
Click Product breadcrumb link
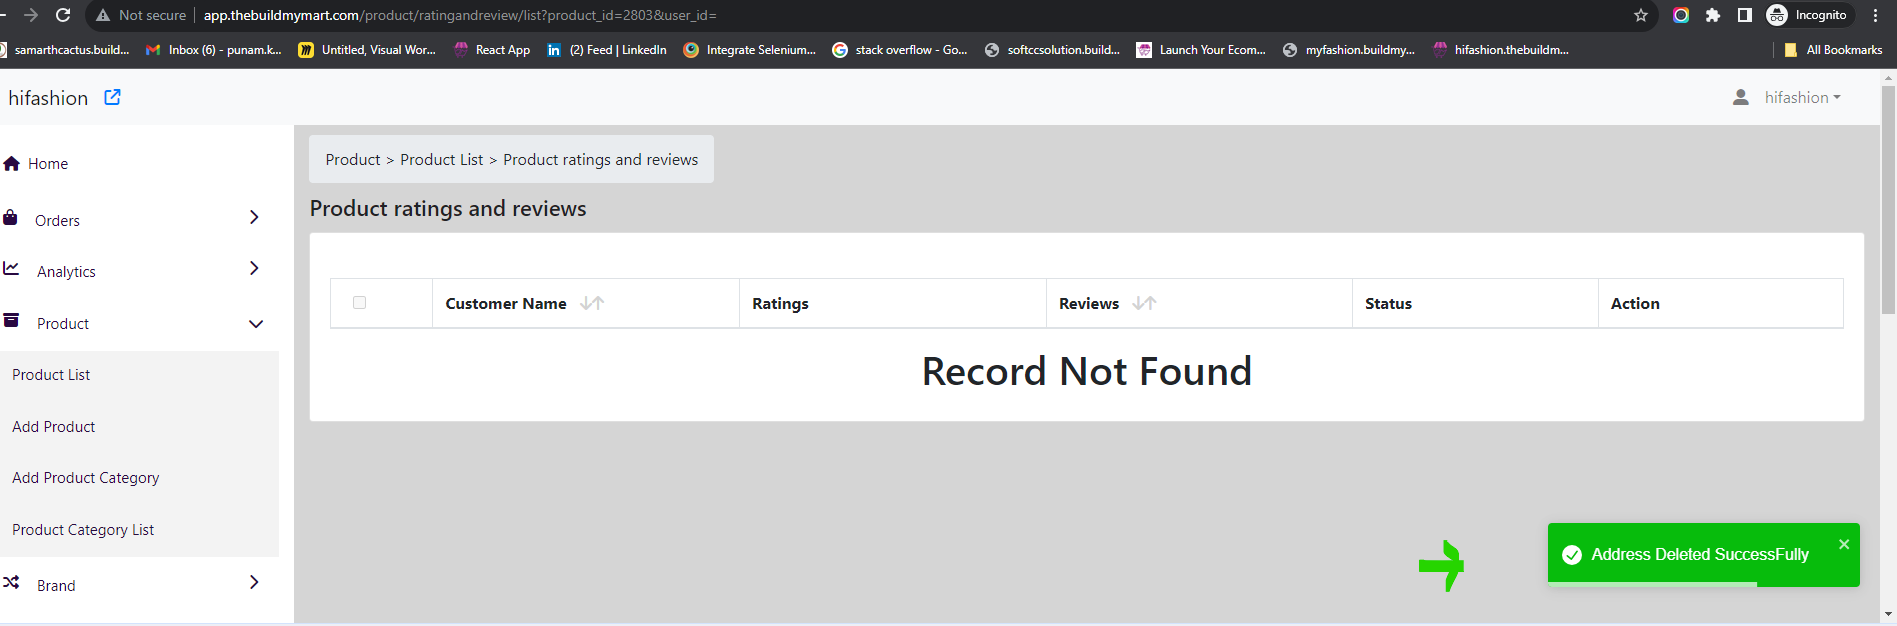pyautogui.click(x=353, y=160)
